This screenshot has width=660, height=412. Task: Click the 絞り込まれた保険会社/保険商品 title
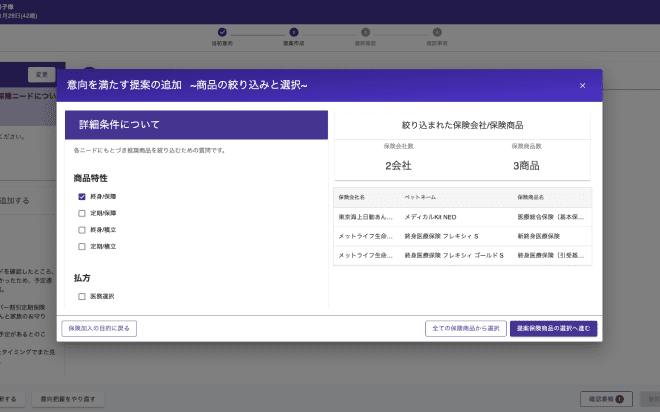click(462, 125)
